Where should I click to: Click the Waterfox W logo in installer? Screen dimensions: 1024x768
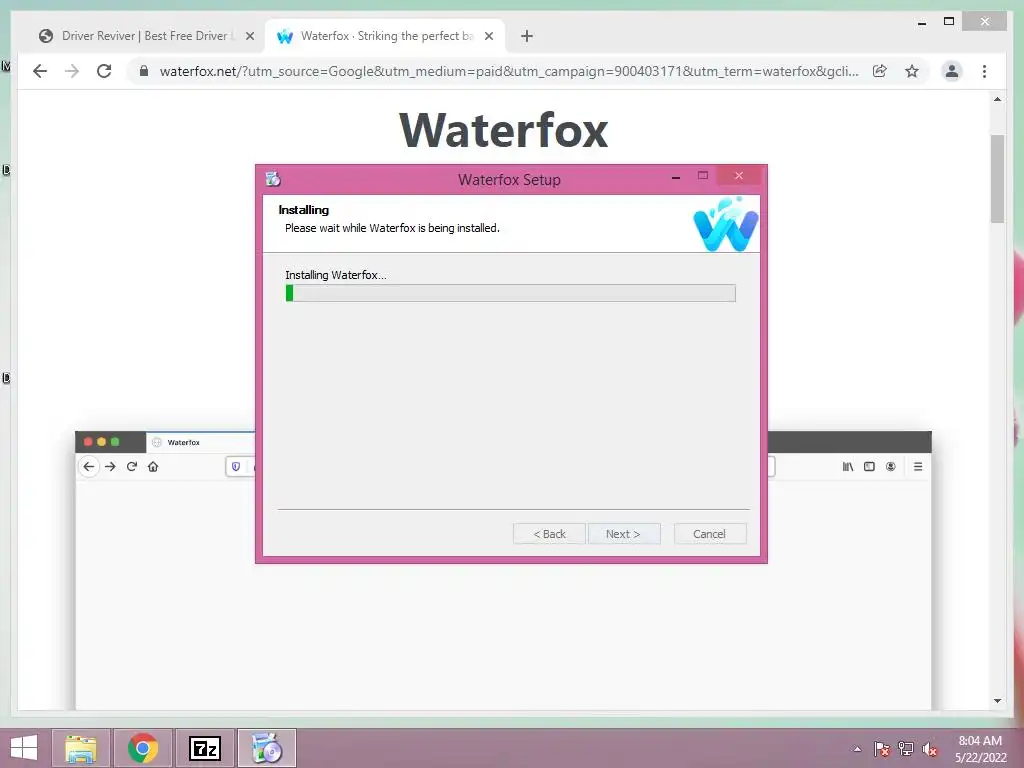tap(726, 224)
